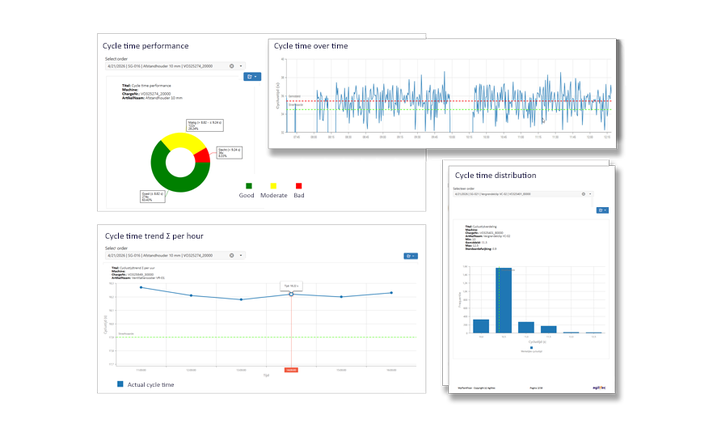Click the Bad legend label
Image resolution: width=713 pixels, height=424 pixels.
(x=299, y=195)
